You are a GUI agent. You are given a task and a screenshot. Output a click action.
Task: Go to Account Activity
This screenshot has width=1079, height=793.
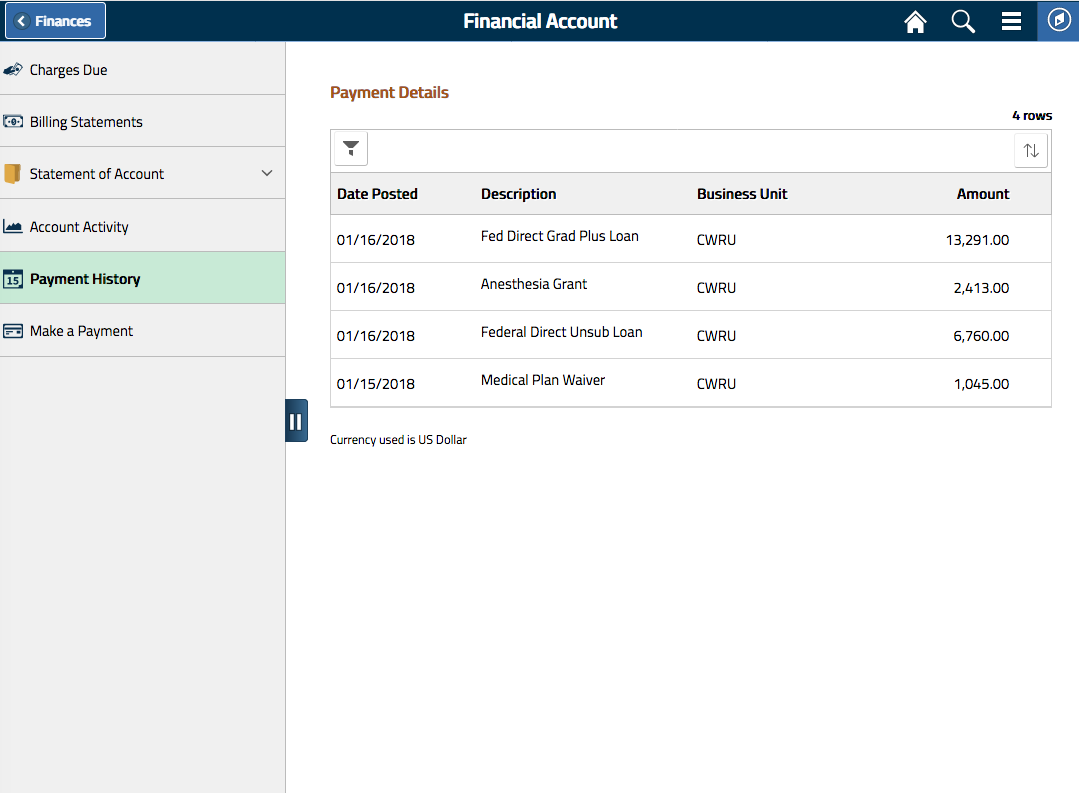[142, 226]
